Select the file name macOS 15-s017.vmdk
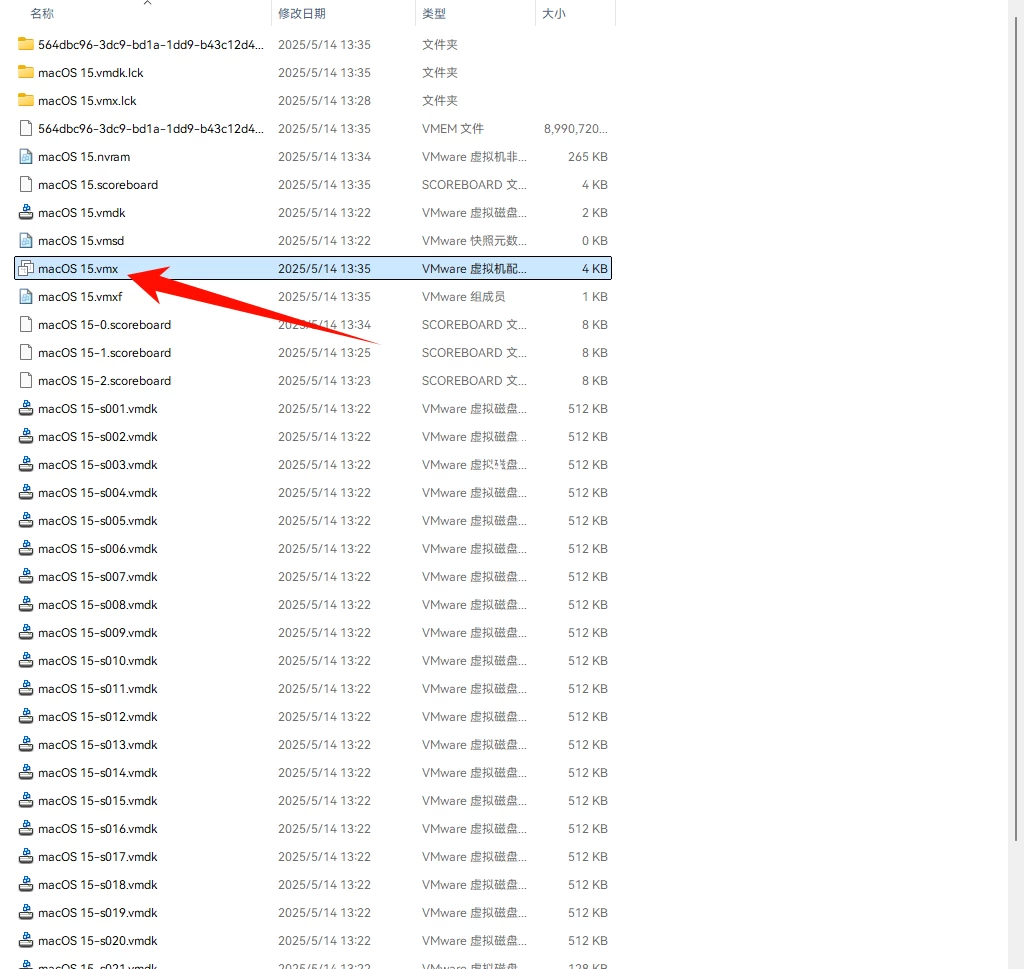 click(97, 857)
